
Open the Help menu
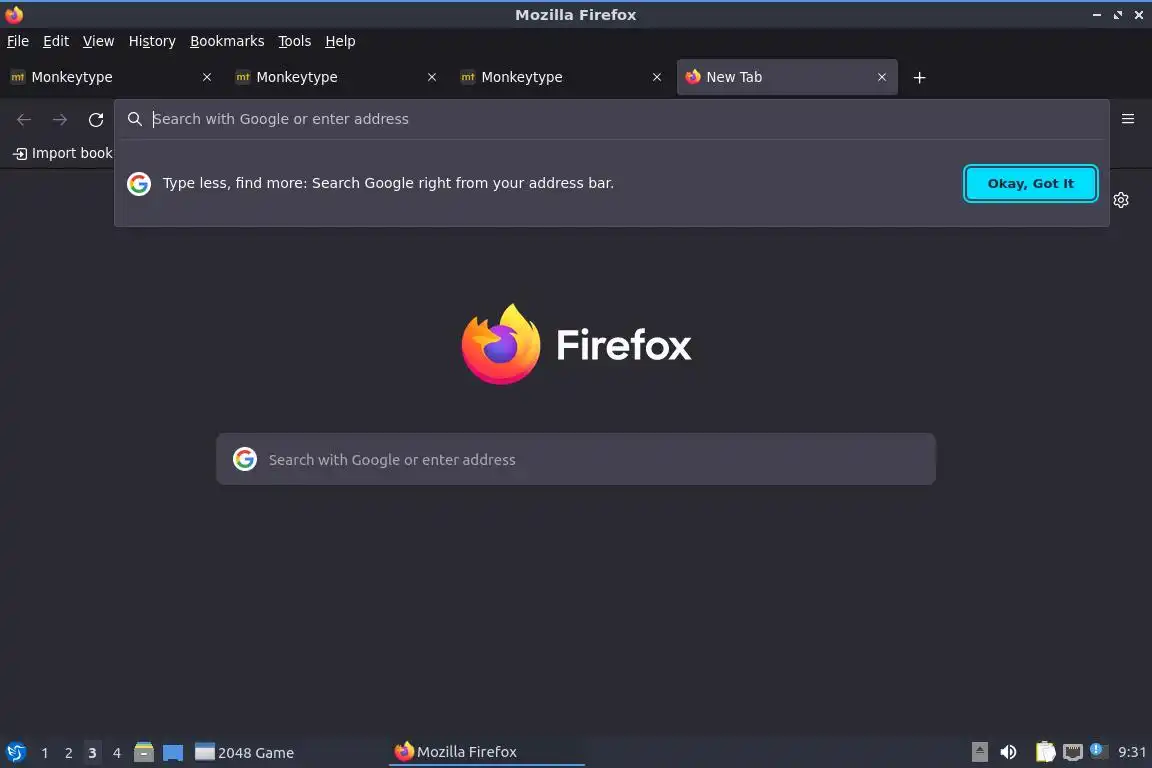[340, 41]
